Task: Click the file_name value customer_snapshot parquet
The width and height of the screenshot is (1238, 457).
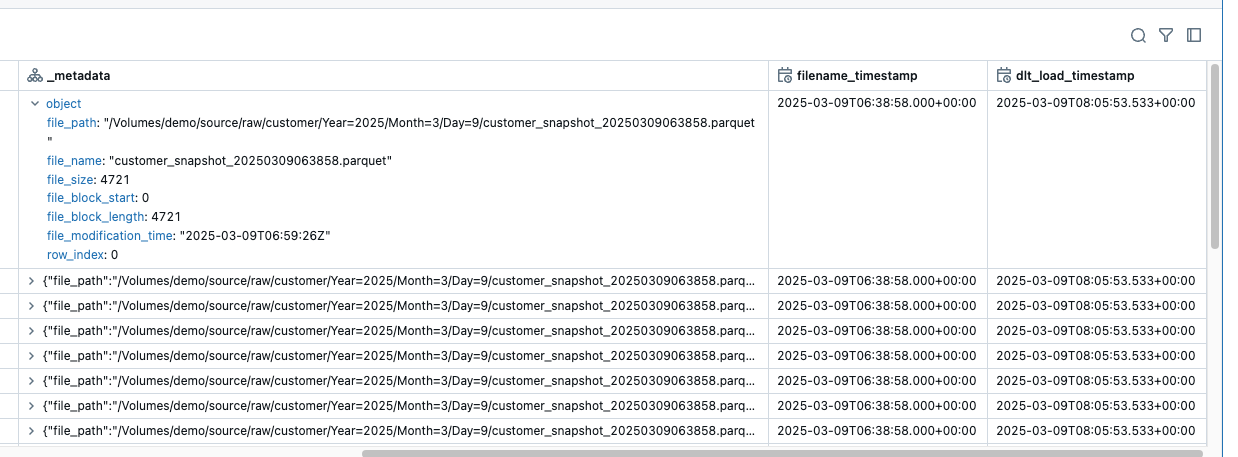Action: click(250, 161)
